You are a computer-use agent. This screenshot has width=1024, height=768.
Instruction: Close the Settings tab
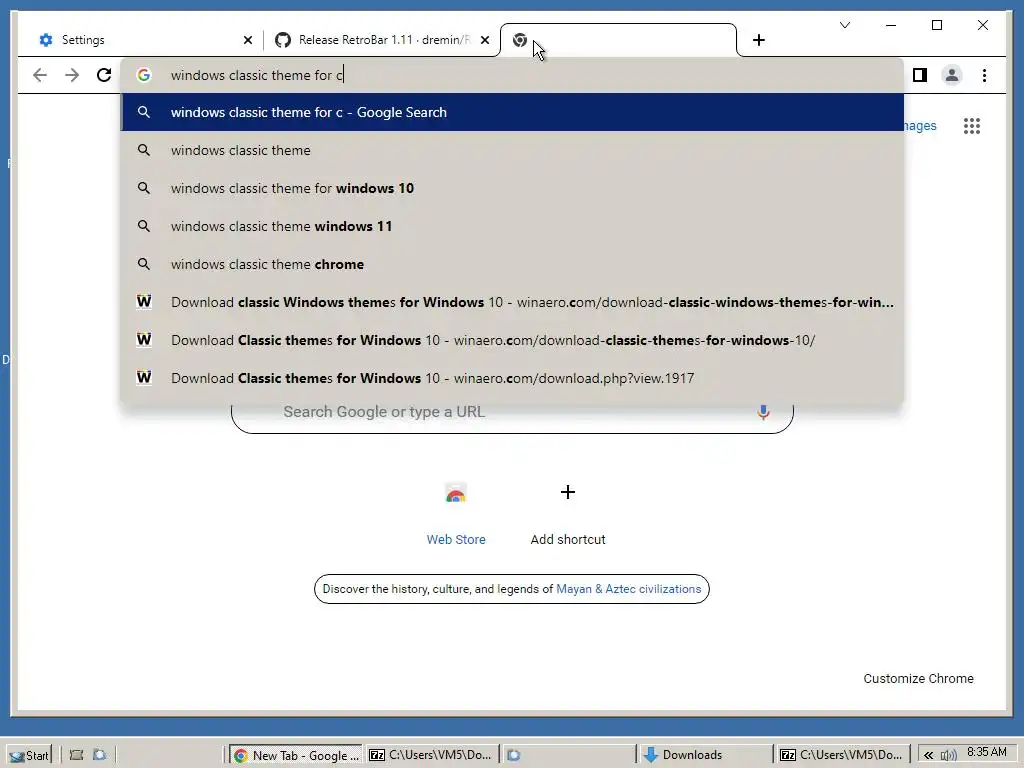pyautogui.click(x=248, y=40)
